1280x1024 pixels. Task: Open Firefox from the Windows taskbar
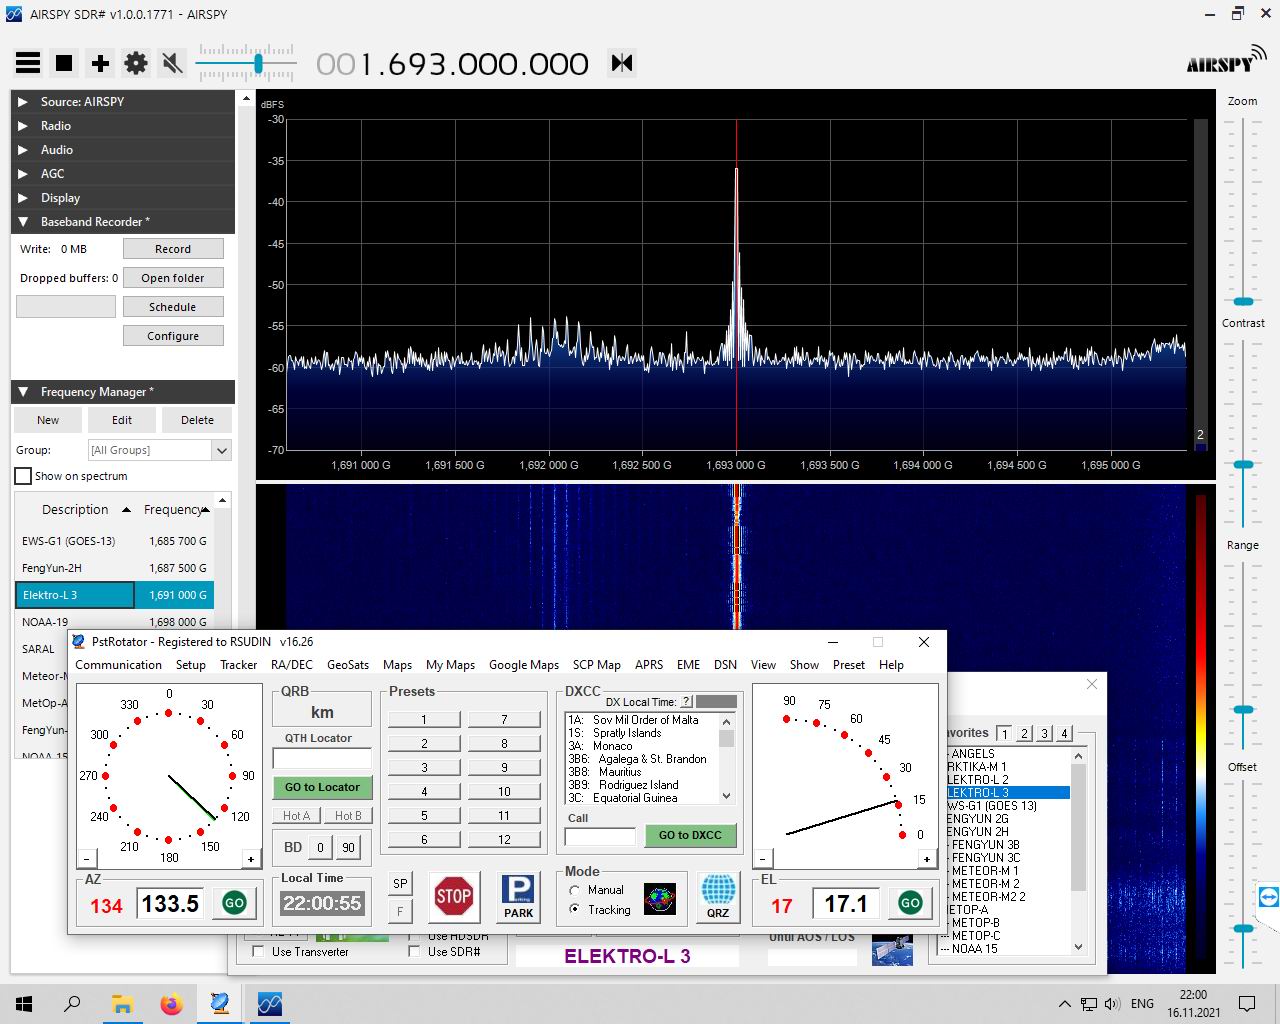[x=171, y=1003]
